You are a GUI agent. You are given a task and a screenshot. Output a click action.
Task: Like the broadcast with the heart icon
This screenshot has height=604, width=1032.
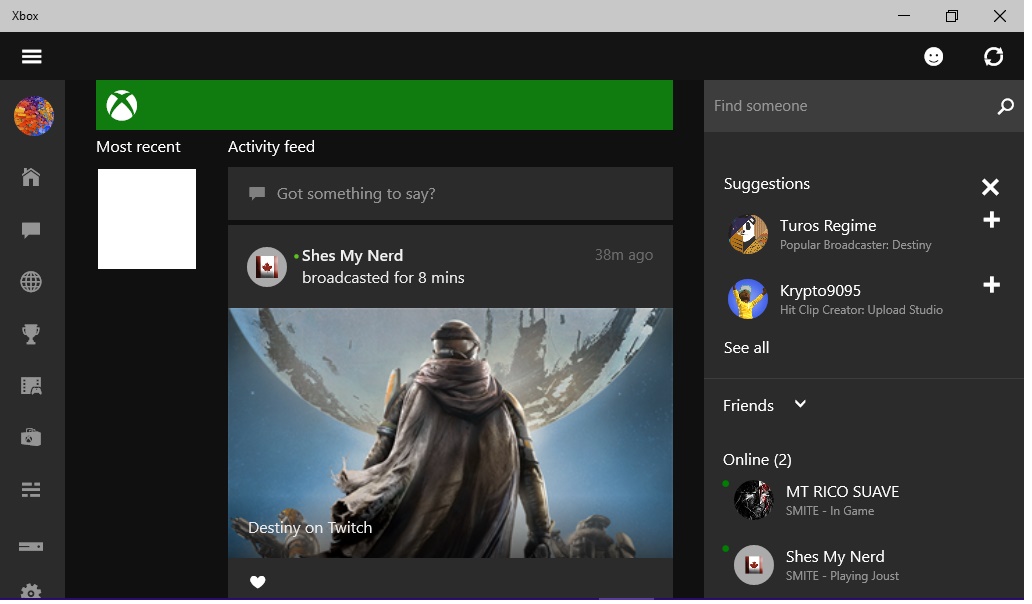click(x=257, y=582)
